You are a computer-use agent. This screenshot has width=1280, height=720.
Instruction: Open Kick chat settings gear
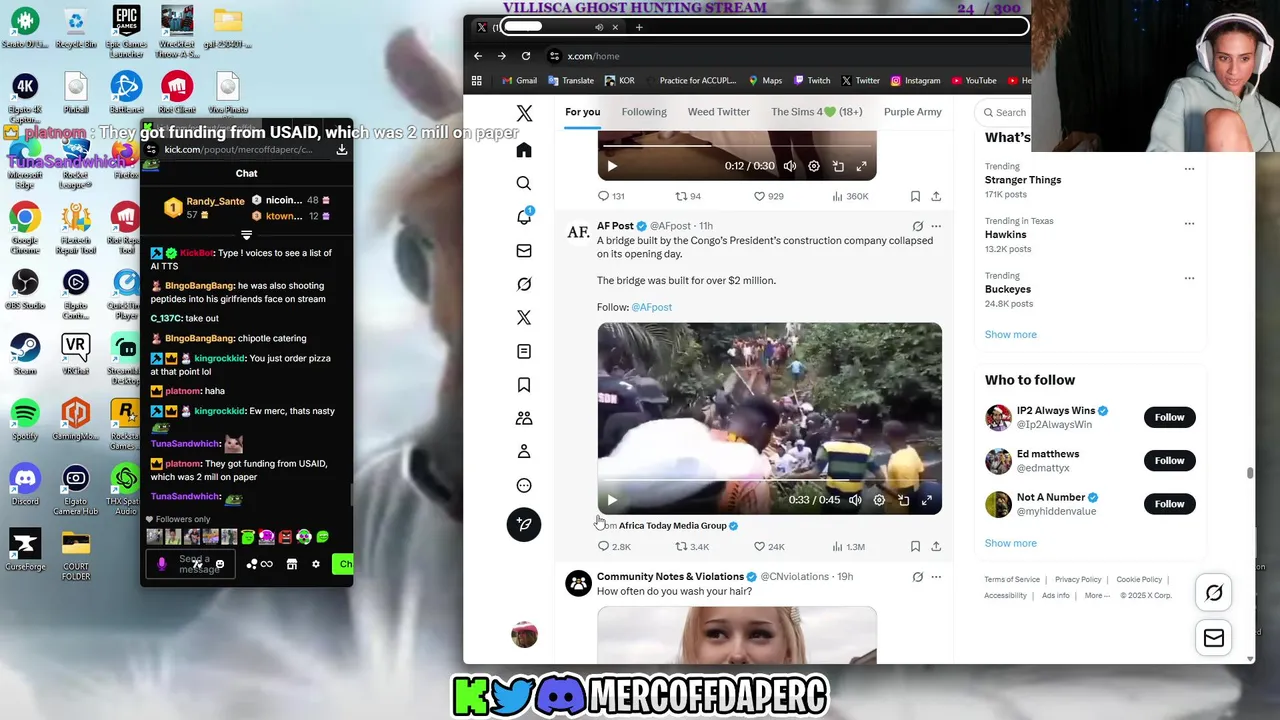316,564
